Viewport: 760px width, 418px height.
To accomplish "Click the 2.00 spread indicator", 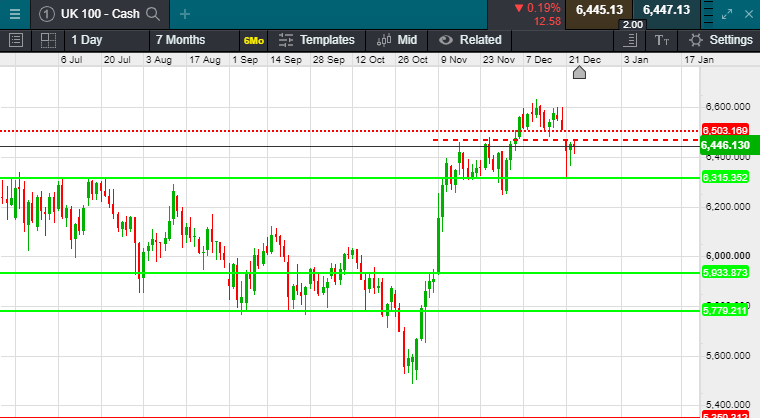I will coord(633,25).
